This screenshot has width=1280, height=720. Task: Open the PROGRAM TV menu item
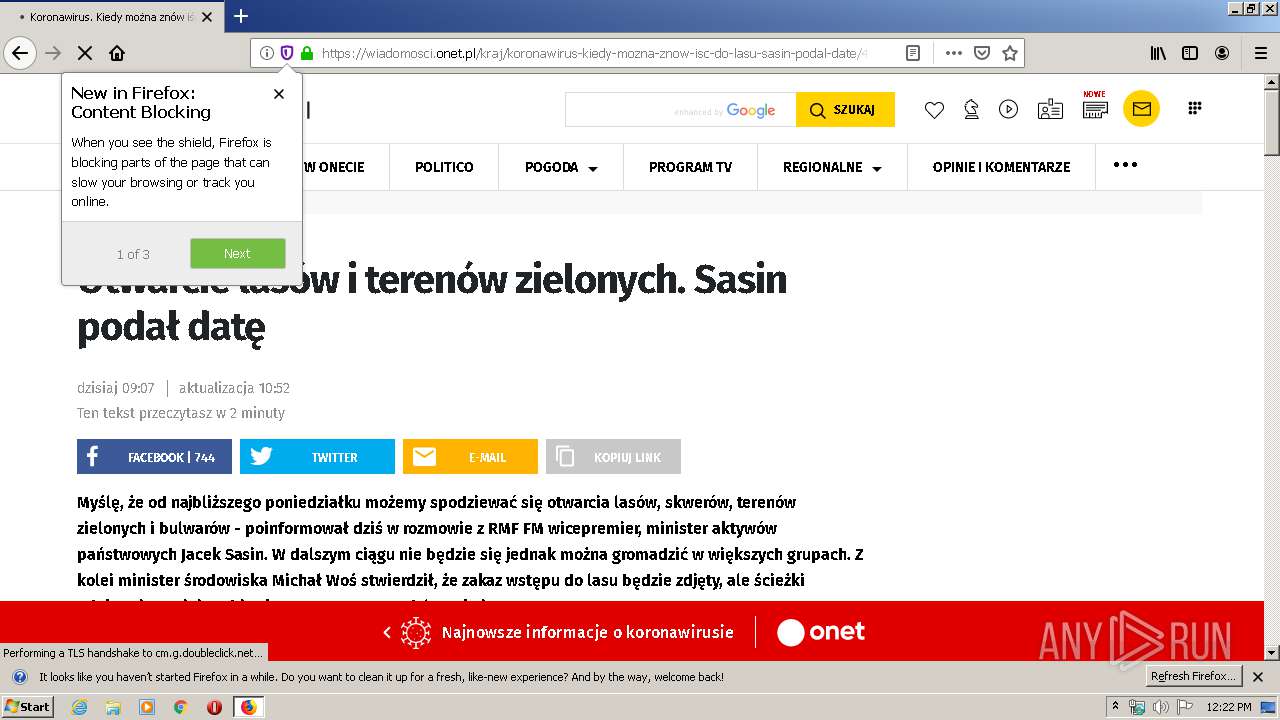[690, 167]
